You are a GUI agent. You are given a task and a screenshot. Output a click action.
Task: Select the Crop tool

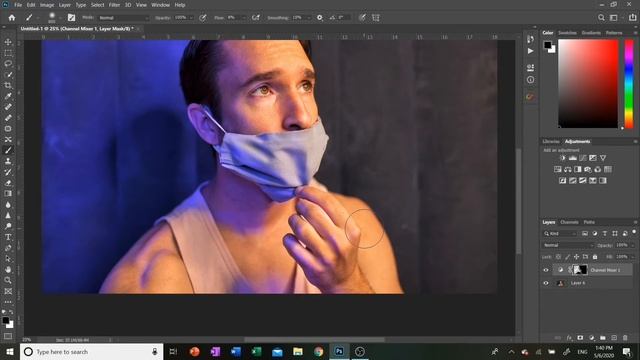[8, 85]
